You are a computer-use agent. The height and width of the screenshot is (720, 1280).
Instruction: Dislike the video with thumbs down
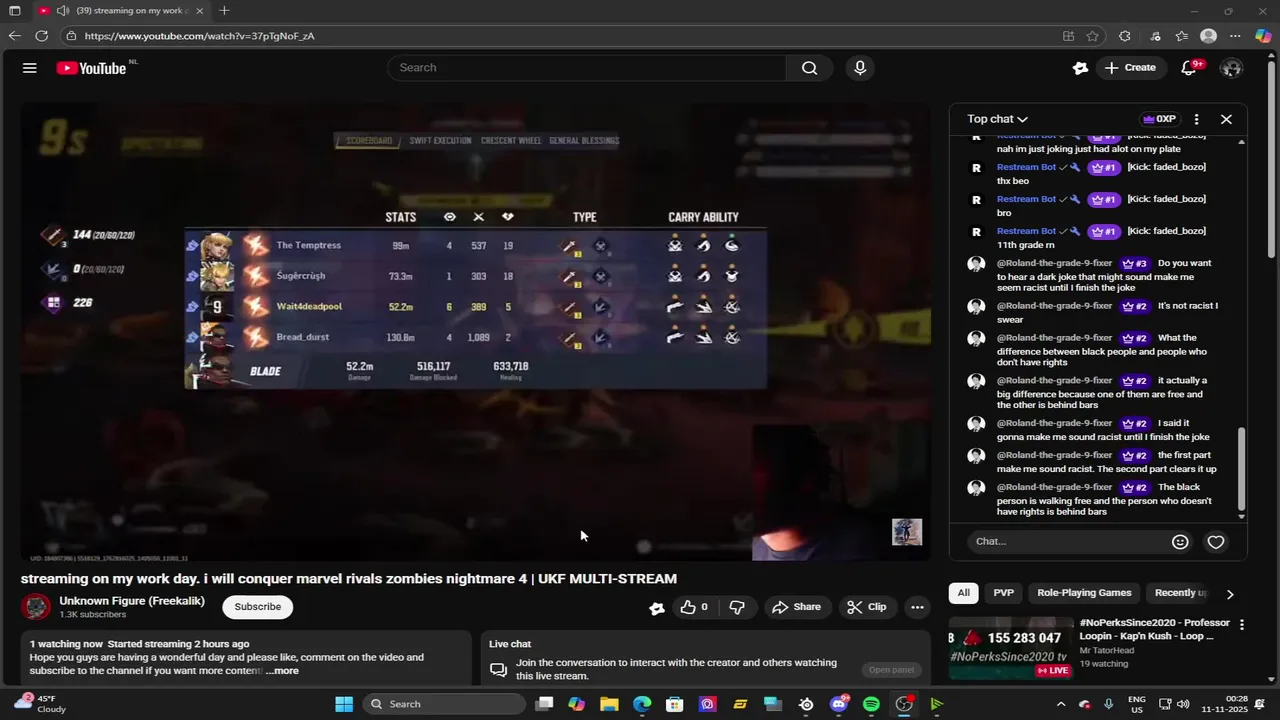click(x=737, y=607)
